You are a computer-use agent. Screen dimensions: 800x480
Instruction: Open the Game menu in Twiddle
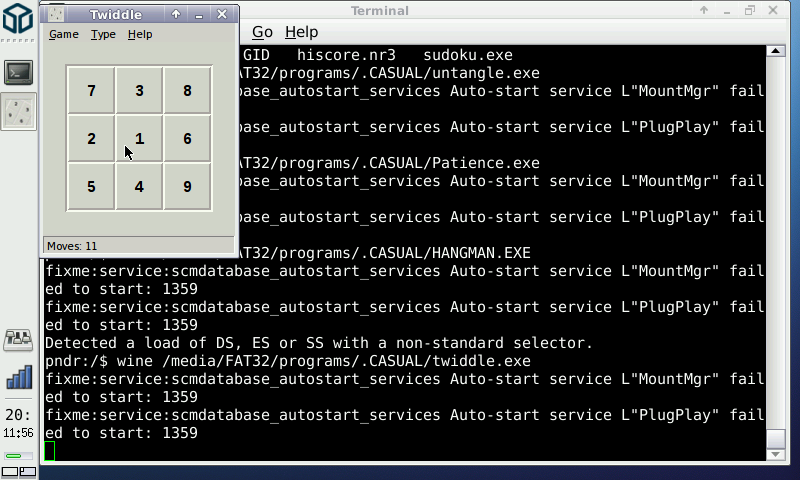coord(63,34)
